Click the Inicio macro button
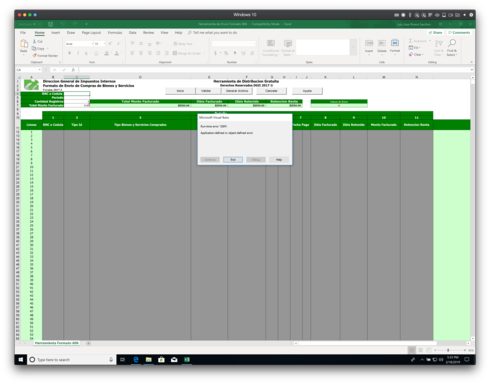This screenshot has height=384, width=490. click(x=180, y=91)
